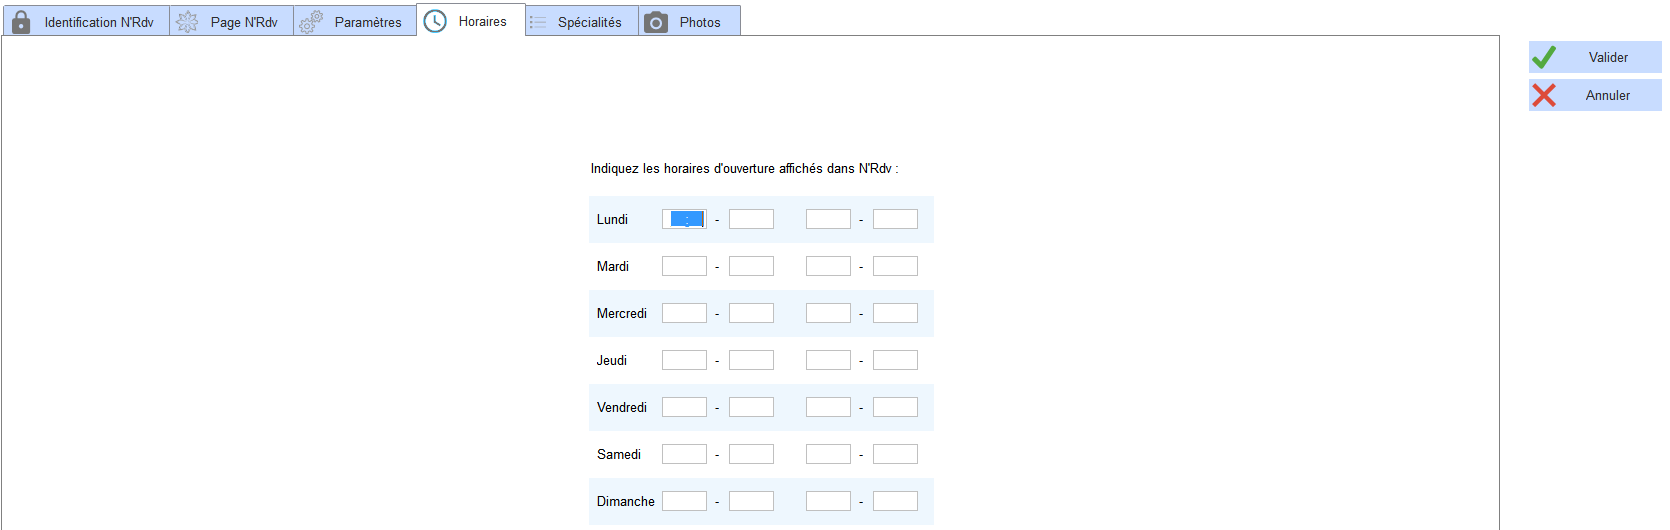Click the Samedi day label
Viewport: 1670px width, 530px height.
click(x=619, y=454)
